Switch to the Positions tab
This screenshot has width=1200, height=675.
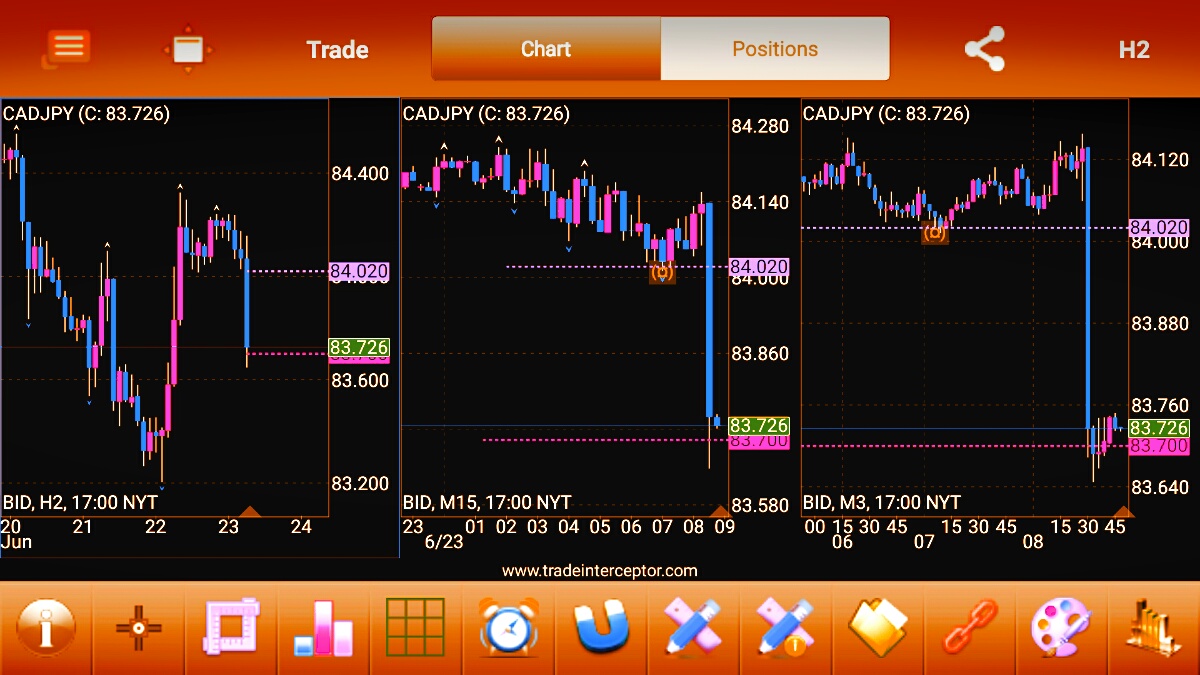[x=775, y=49]
